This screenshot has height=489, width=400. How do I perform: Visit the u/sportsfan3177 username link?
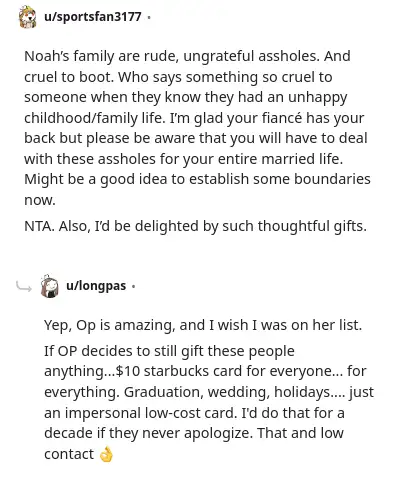click(93, 17)
